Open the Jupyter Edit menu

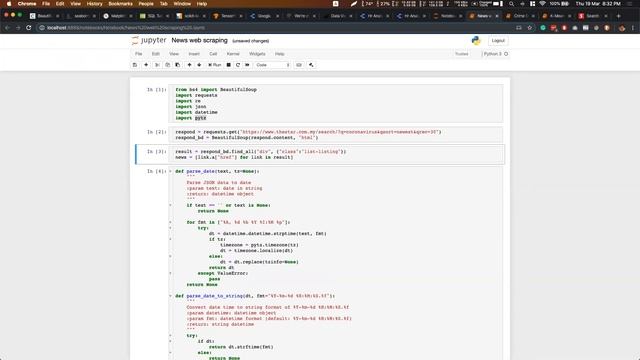(156, 54)
